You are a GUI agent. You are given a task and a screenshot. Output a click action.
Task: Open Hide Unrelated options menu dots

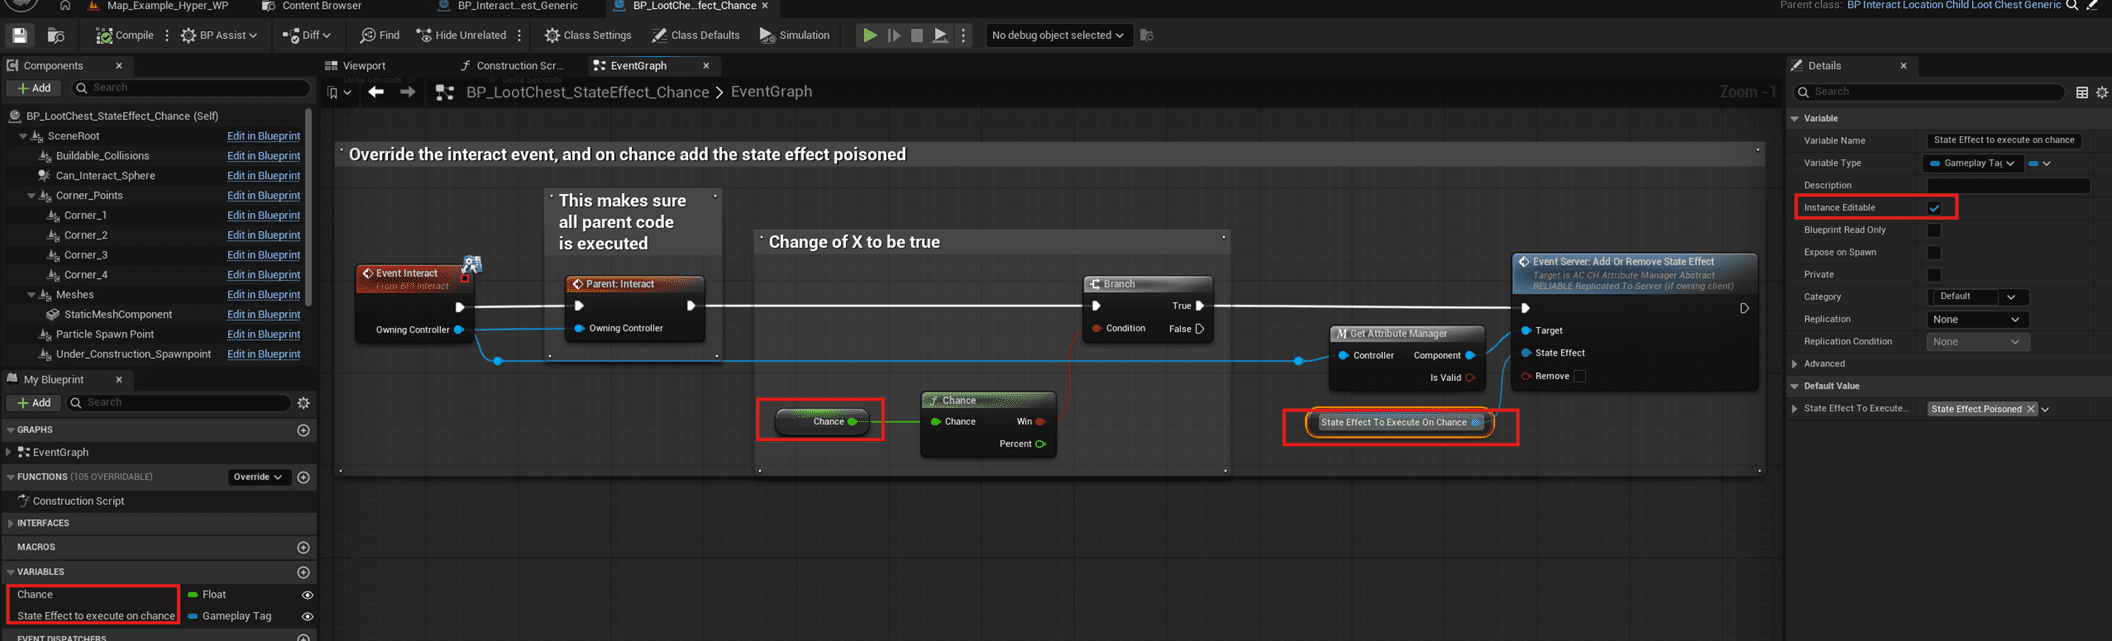(x=519, y=35)
